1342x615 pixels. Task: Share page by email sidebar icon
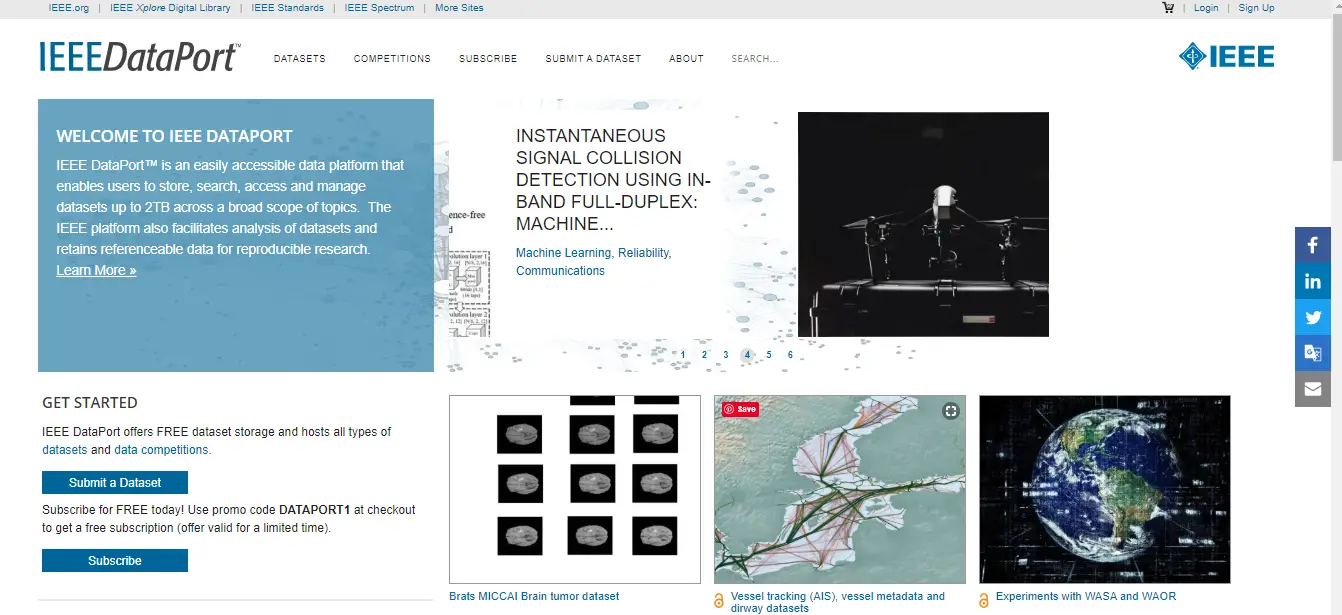click(x=1313, y=389)
